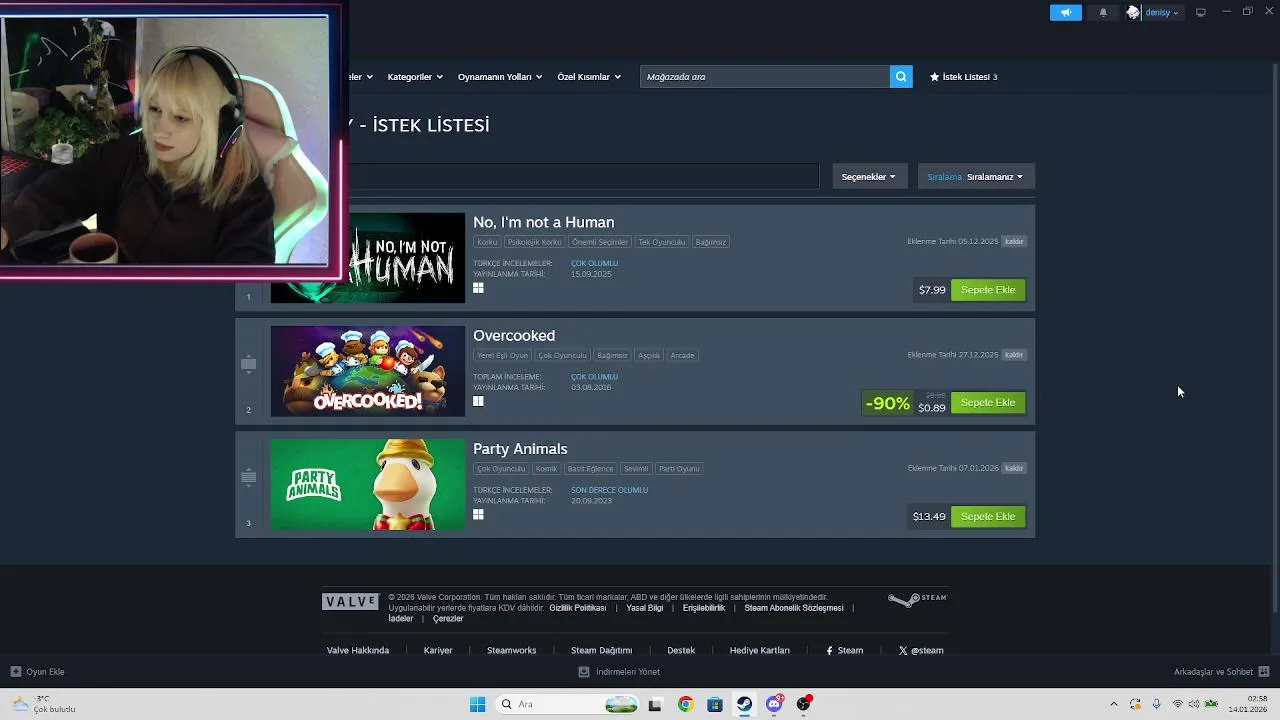
Task: Click the Parti Oyunu tag
Action: coord(679,468)
